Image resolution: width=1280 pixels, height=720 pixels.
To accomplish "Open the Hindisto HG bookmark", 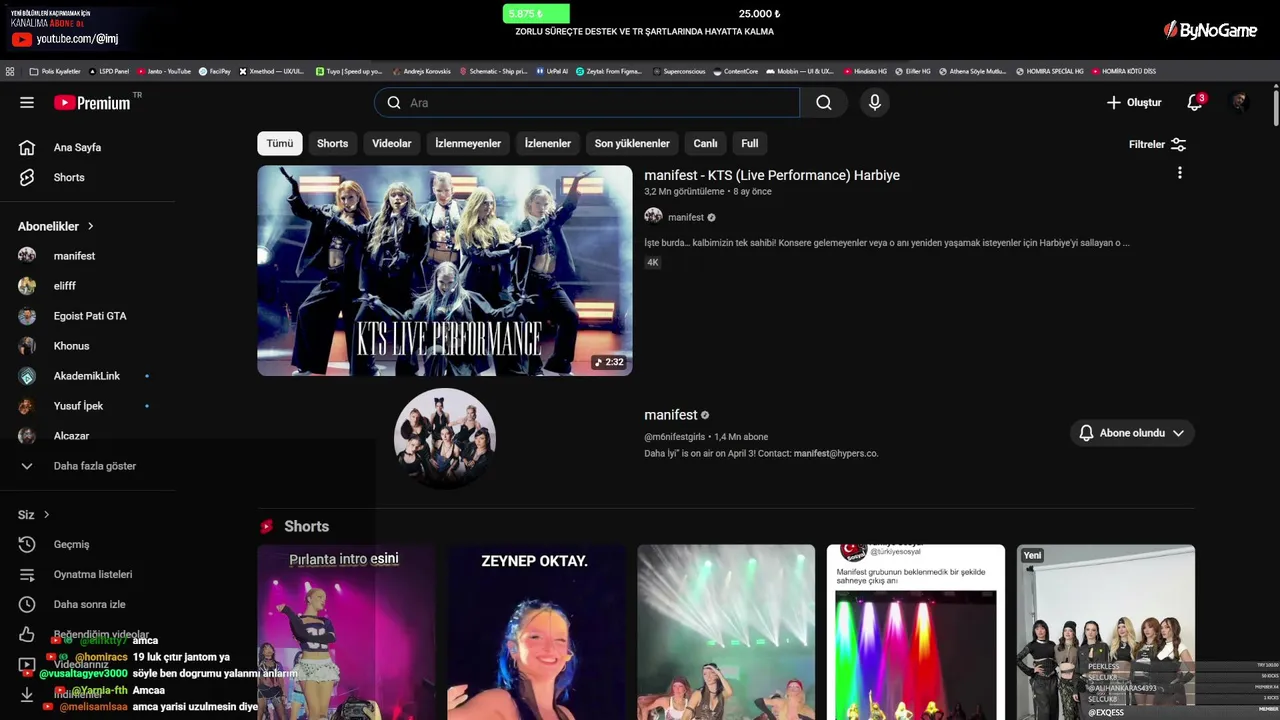I will click(866, 72).
